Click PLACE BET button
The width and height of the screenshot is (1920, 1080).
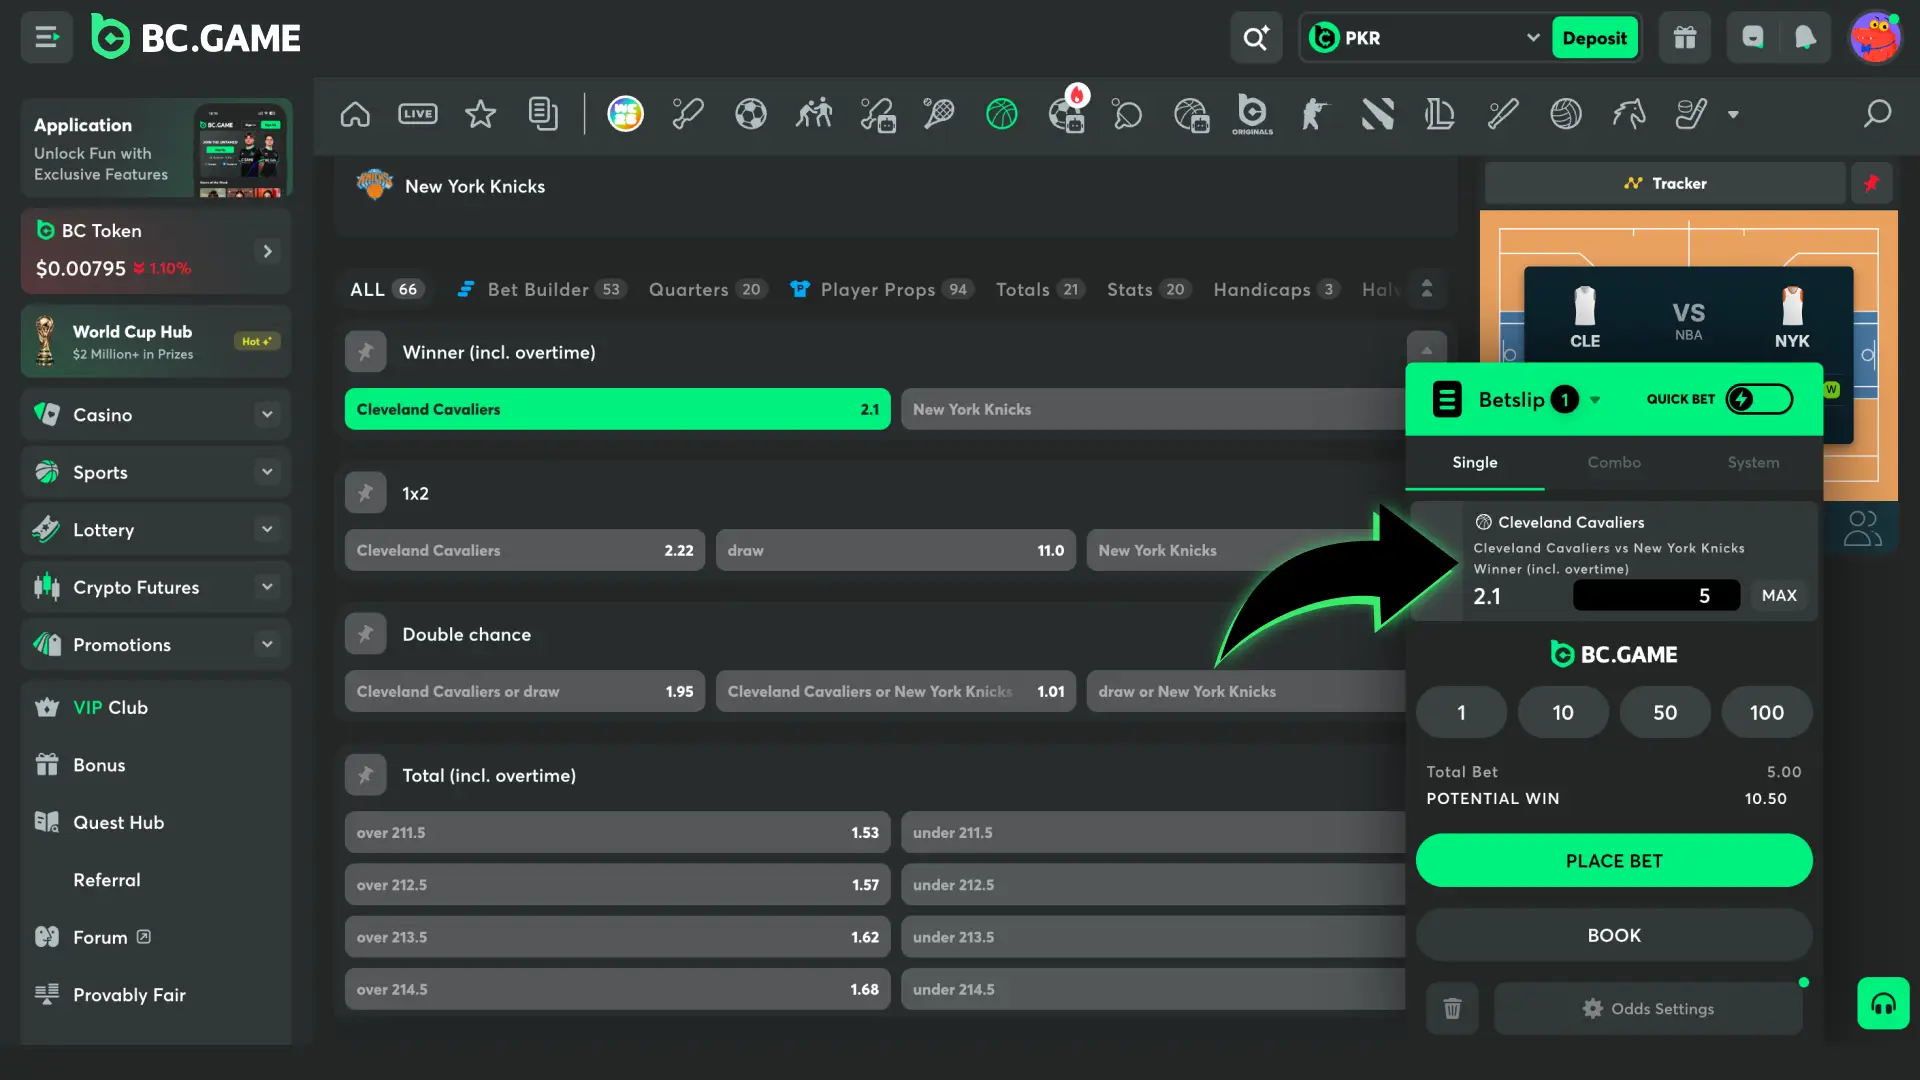pos(1614,861)
